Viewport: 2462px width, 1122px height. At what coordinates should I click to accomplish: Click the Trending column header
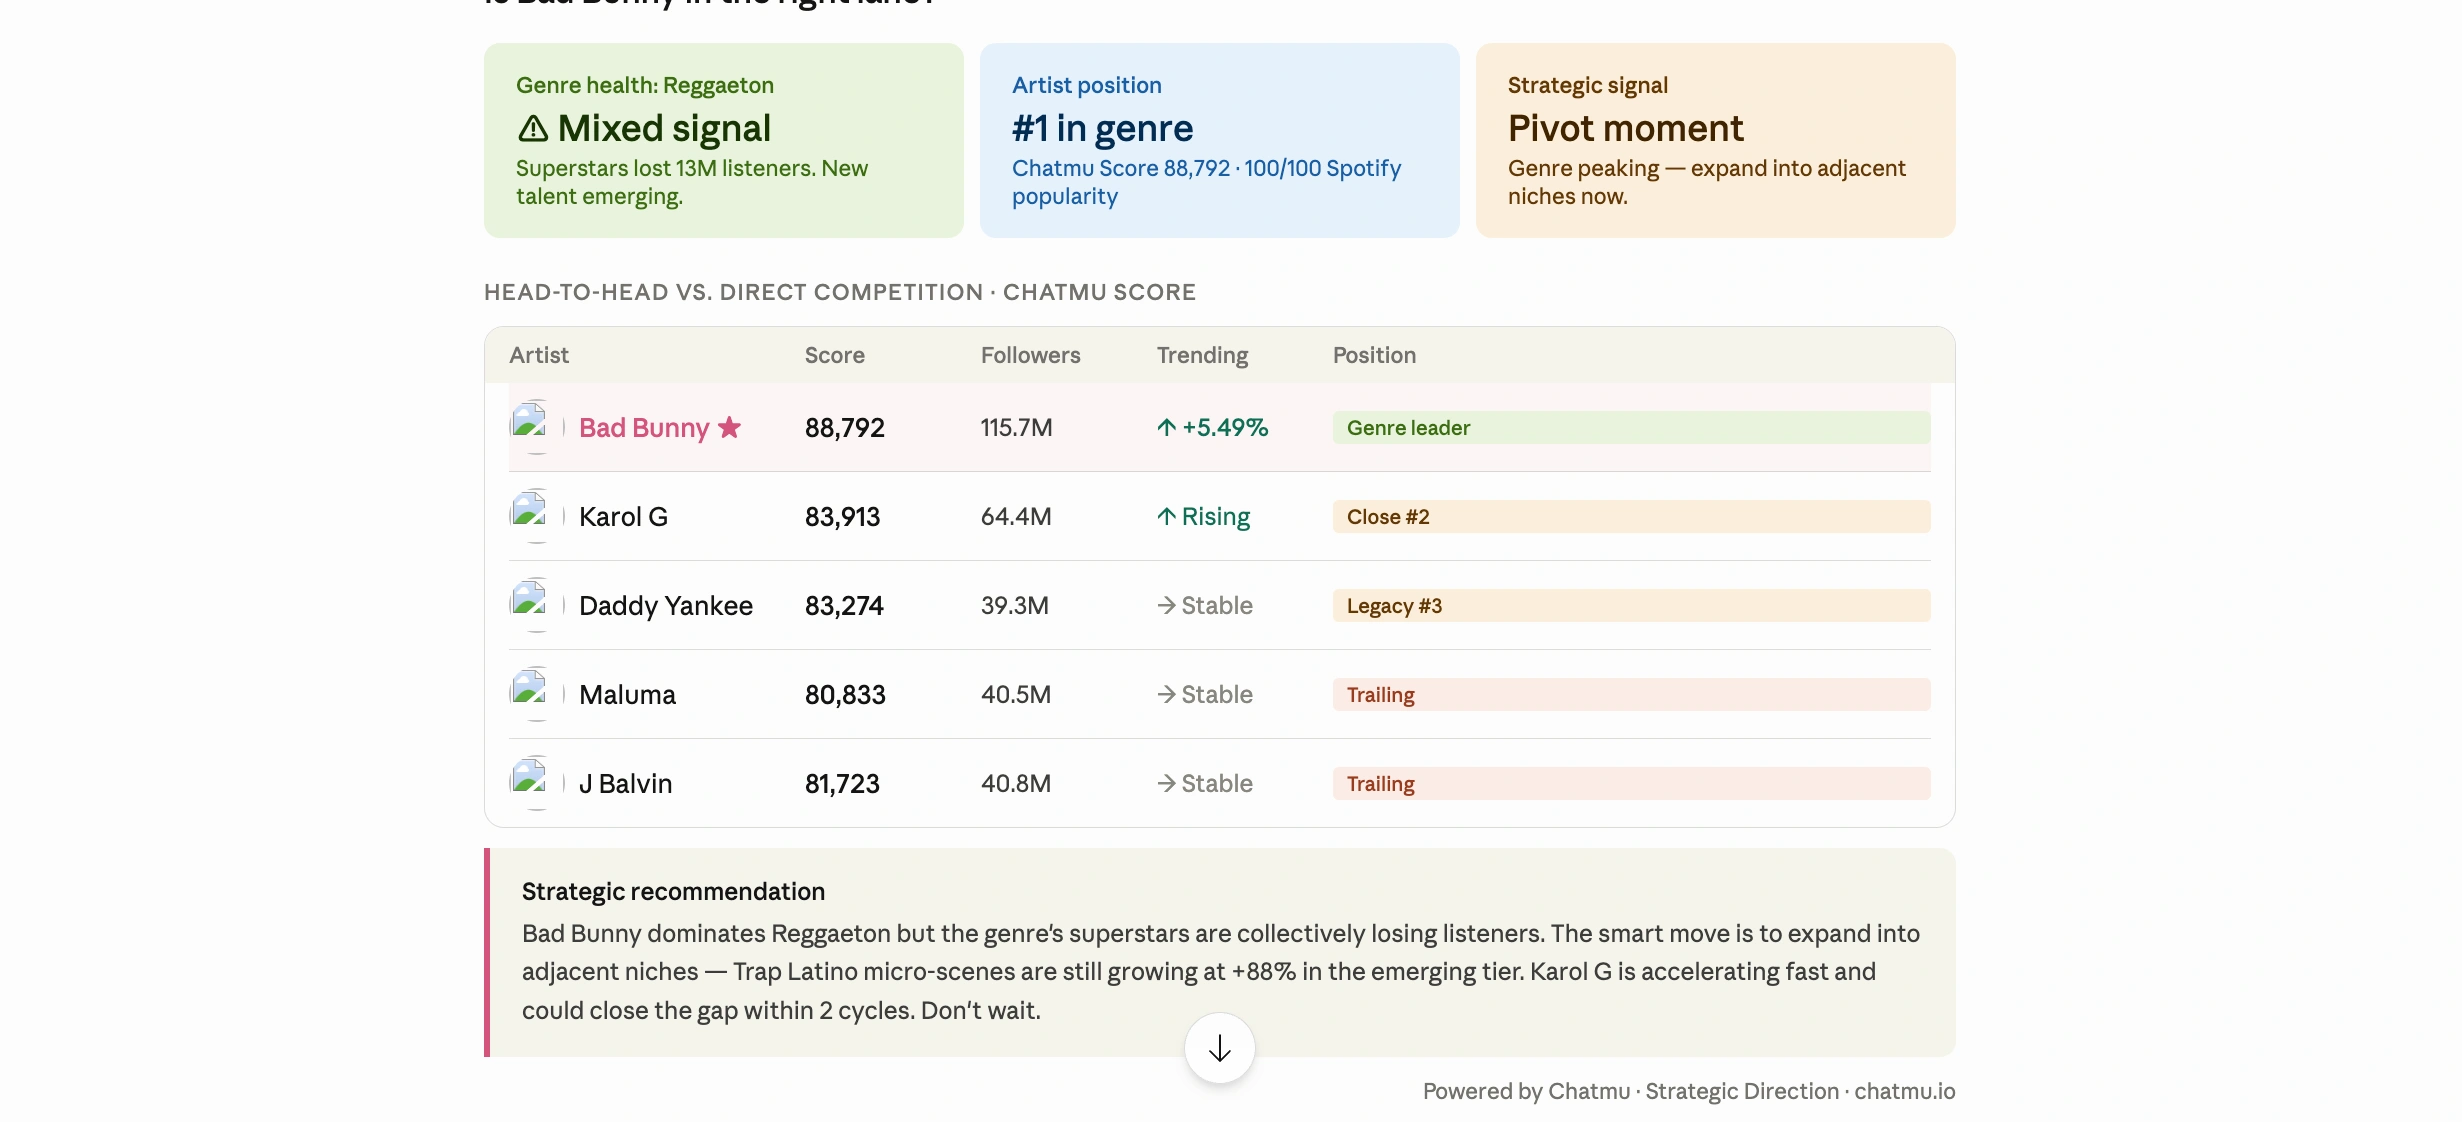click(1202, 355)
